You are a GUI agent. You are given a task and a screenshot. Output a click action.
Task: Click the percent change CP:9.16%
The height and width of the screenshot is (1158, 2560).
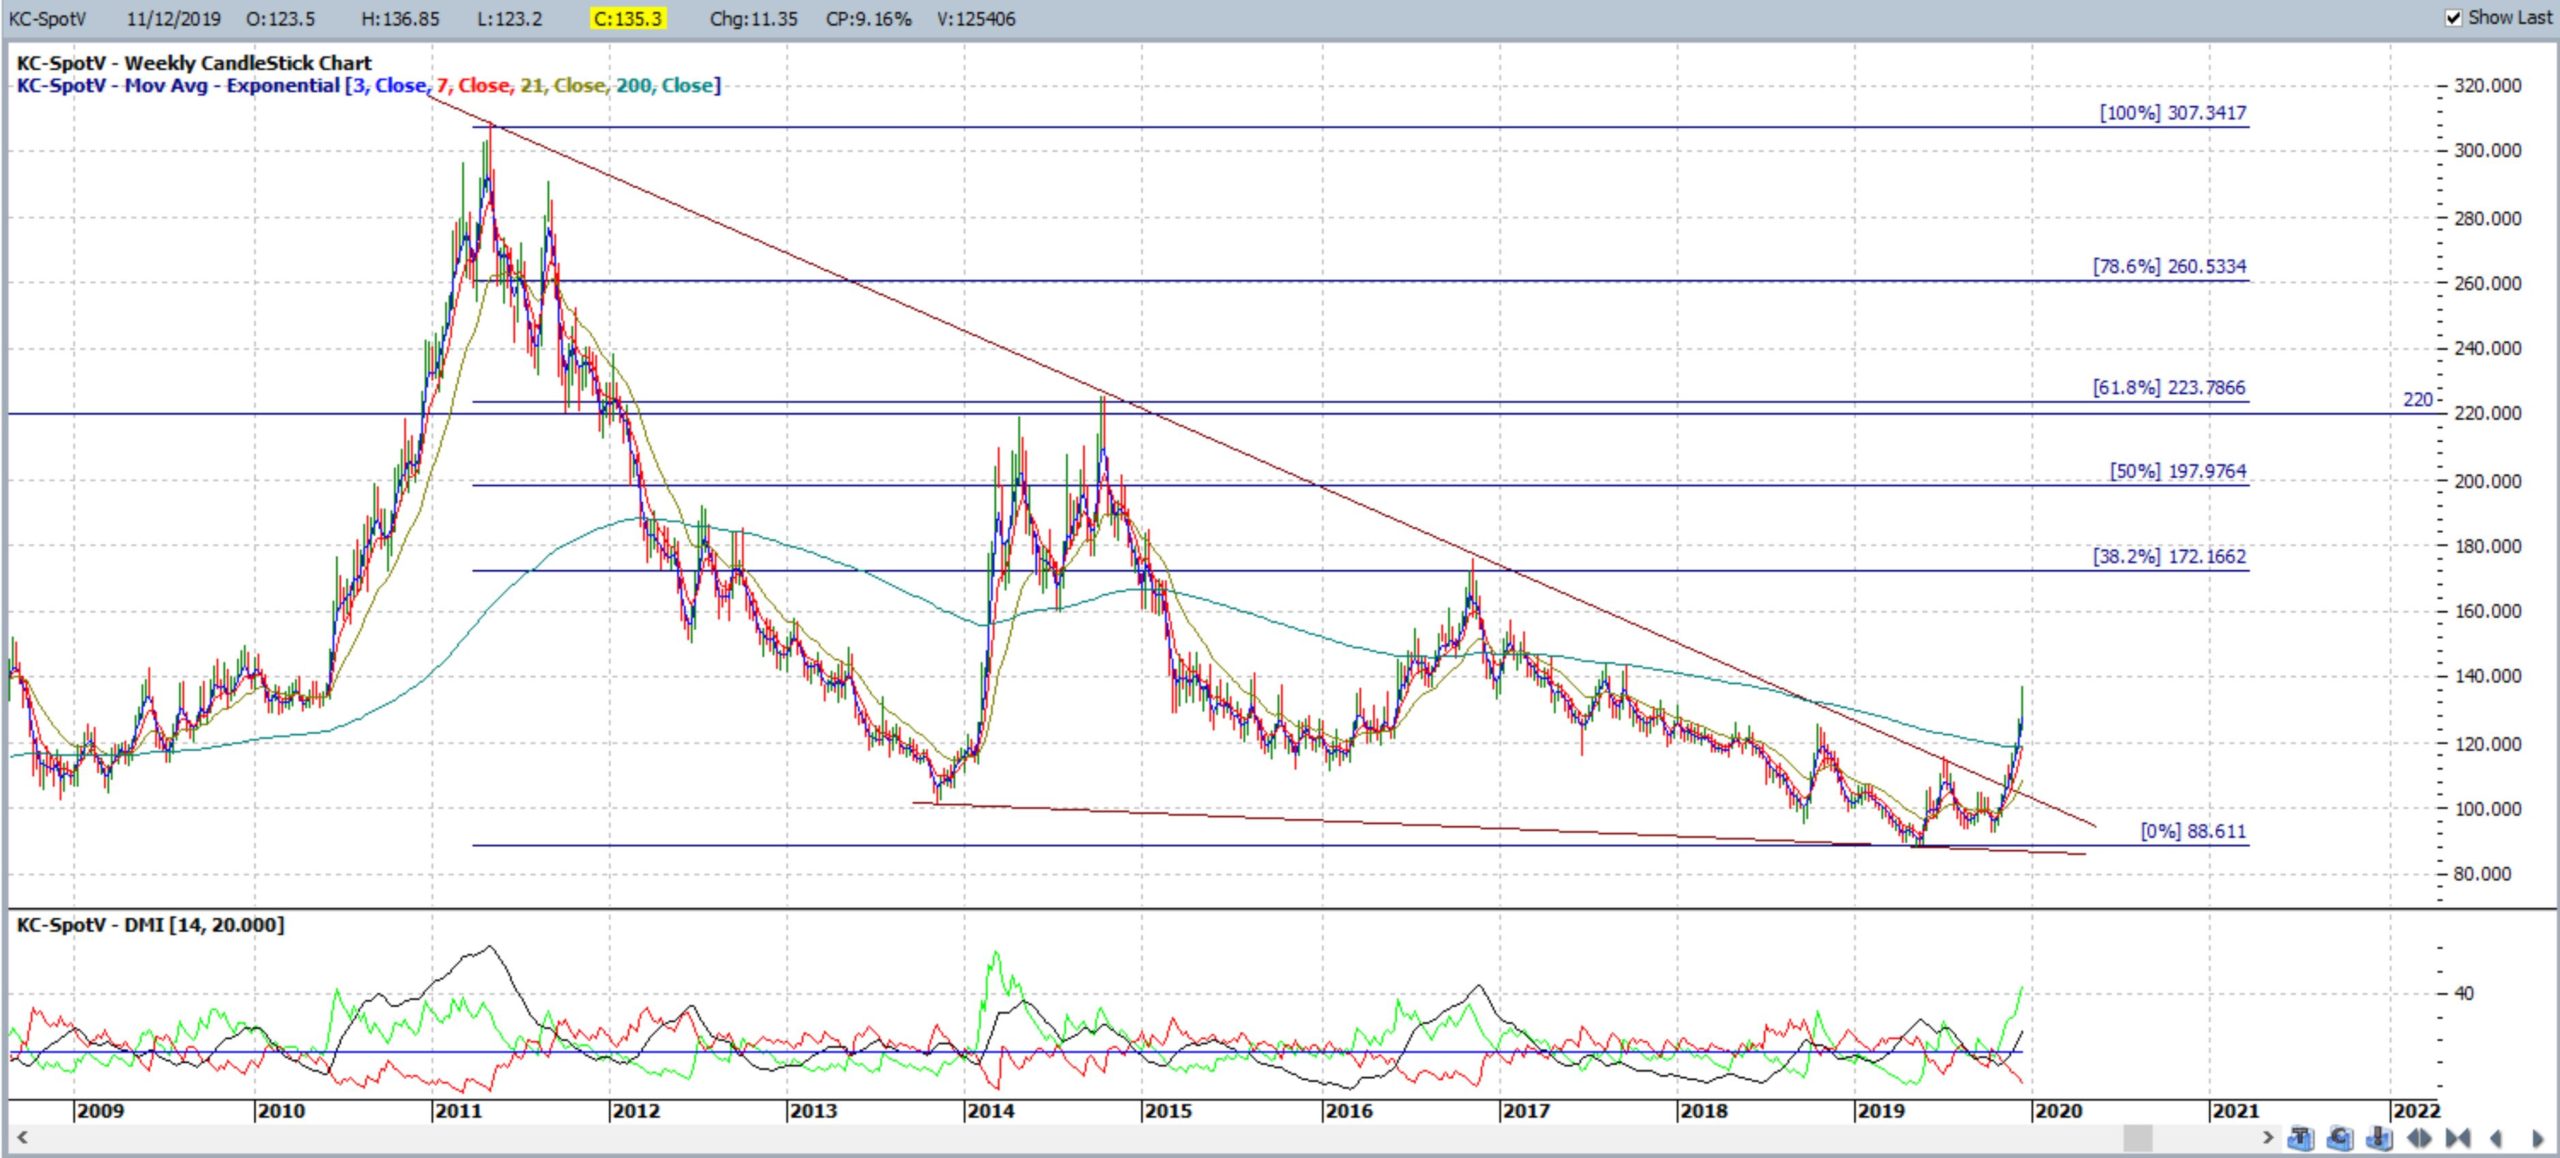[868, 19]
